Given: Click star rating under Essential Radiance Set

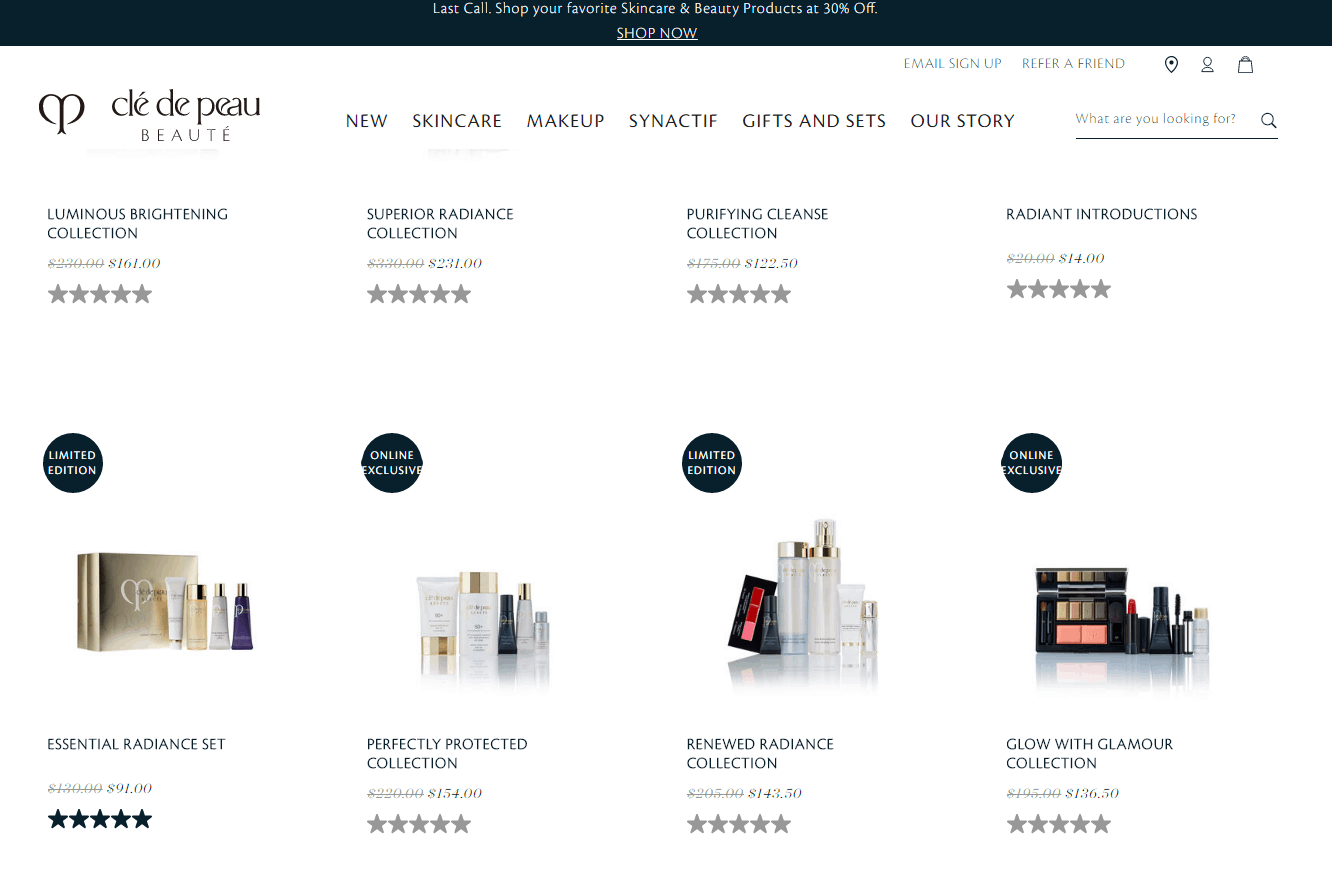Looking at the screenshot, I should (x=100, y=819).
